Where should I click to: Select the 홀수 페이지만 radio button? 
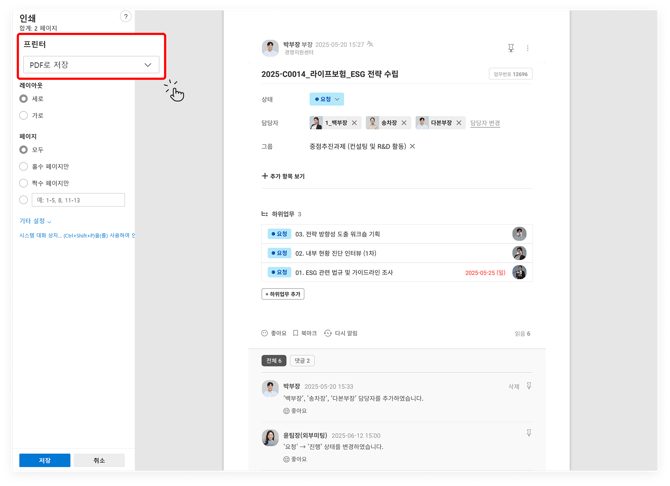point(24,166)
